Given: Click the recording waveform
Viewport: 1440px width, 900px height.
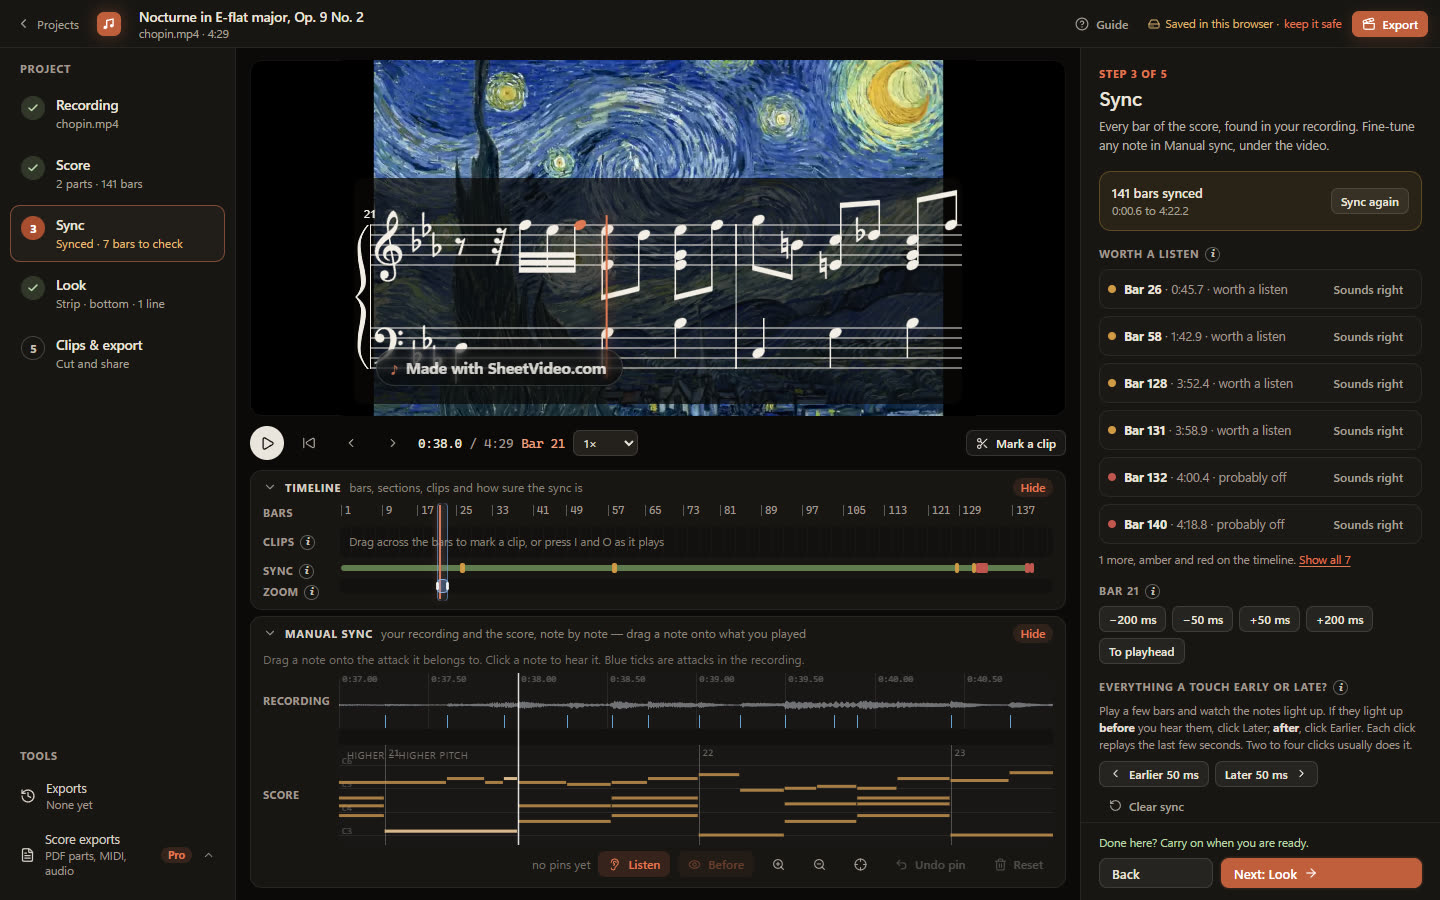Looking at the screenshot, I should (x=696, y=704).
